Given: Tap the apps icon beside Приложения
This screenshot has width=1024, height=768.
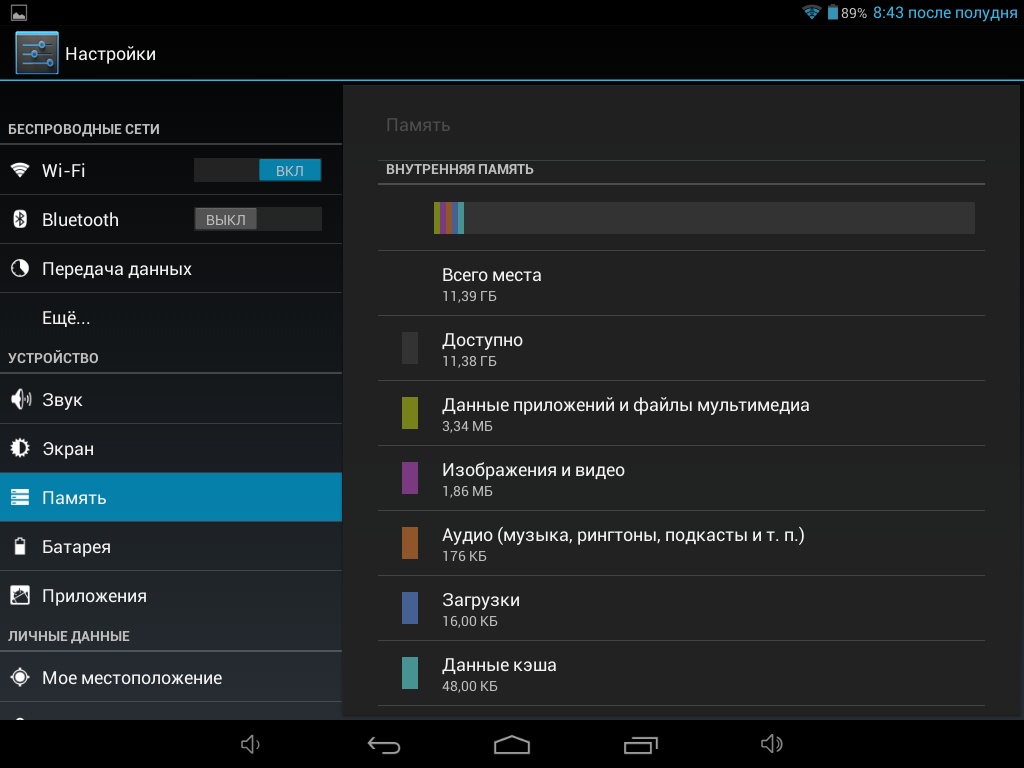Looking at the screenshot, I should coord(20,595).
